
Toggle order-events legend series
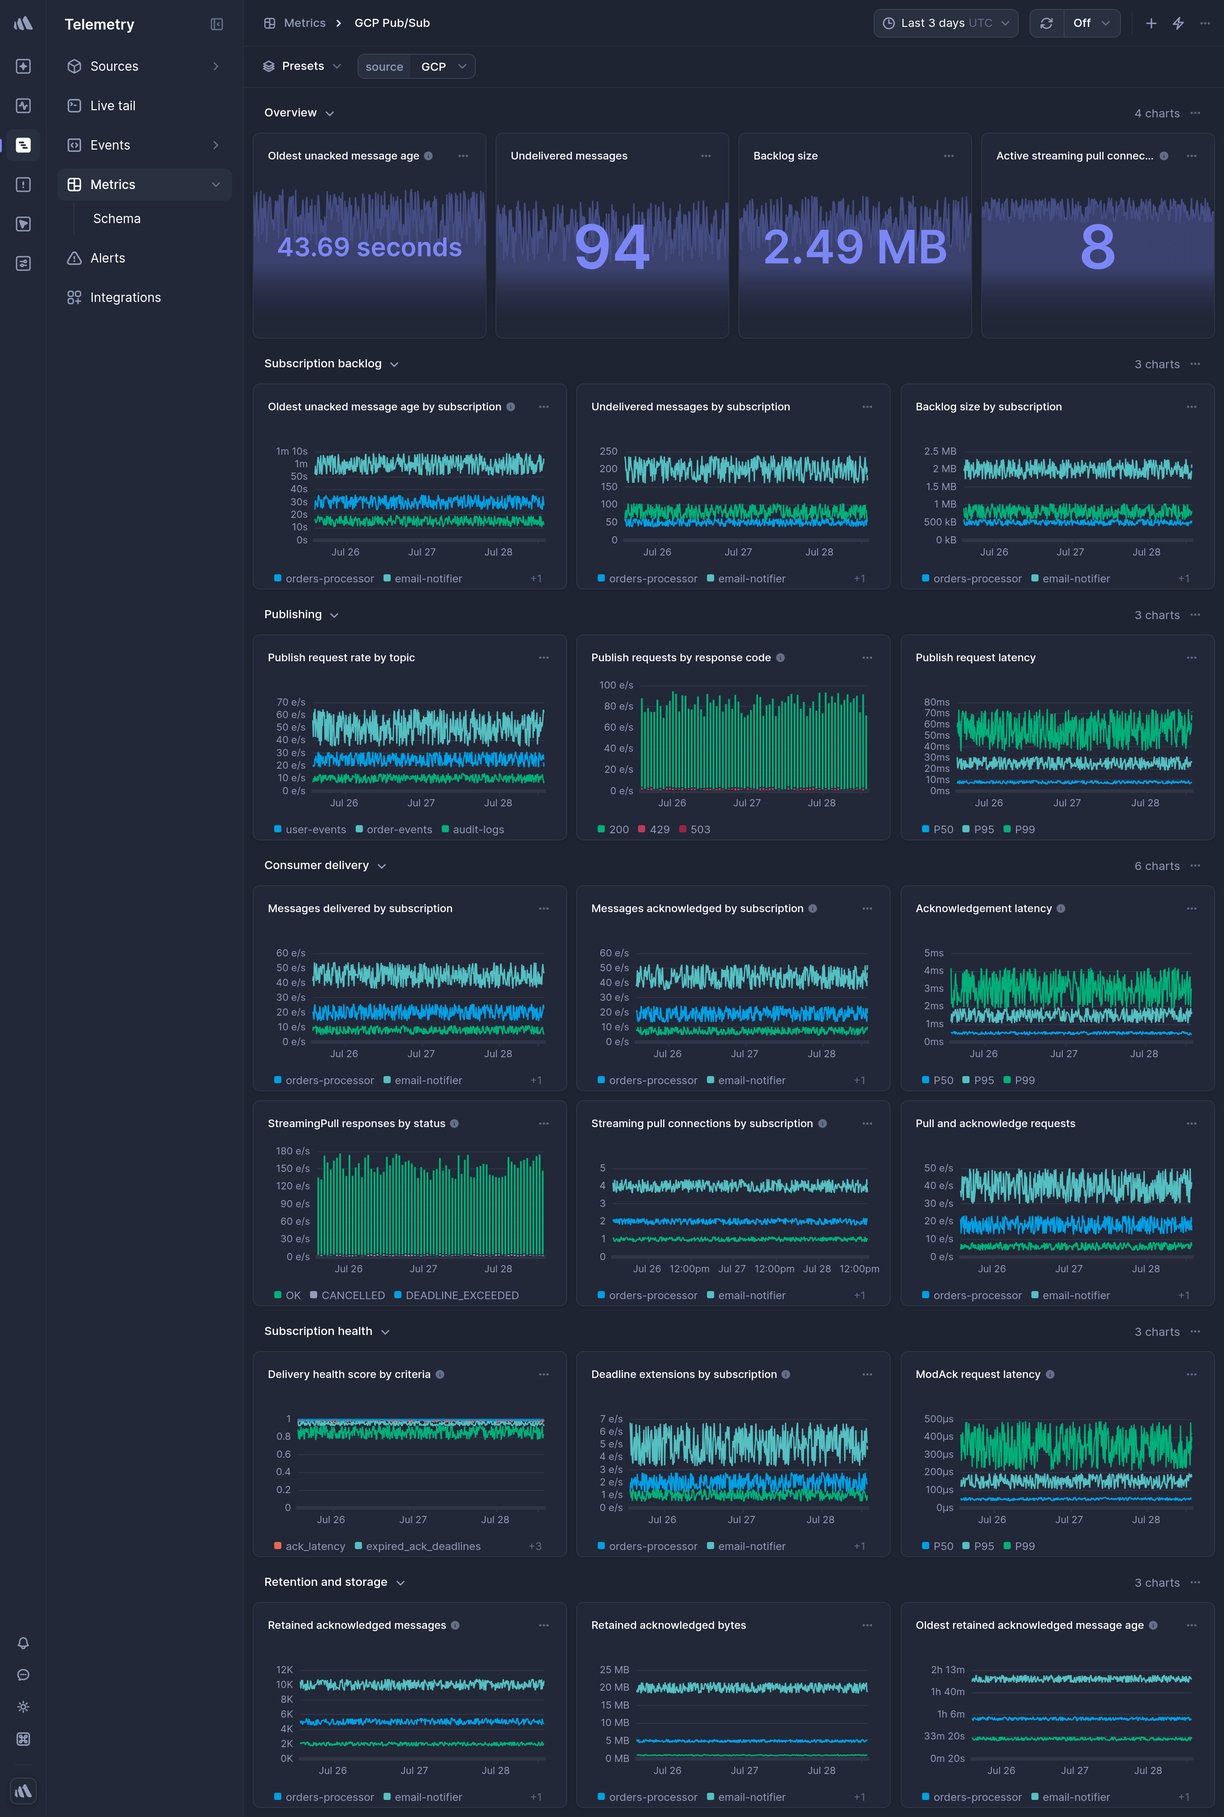point(394,830)
